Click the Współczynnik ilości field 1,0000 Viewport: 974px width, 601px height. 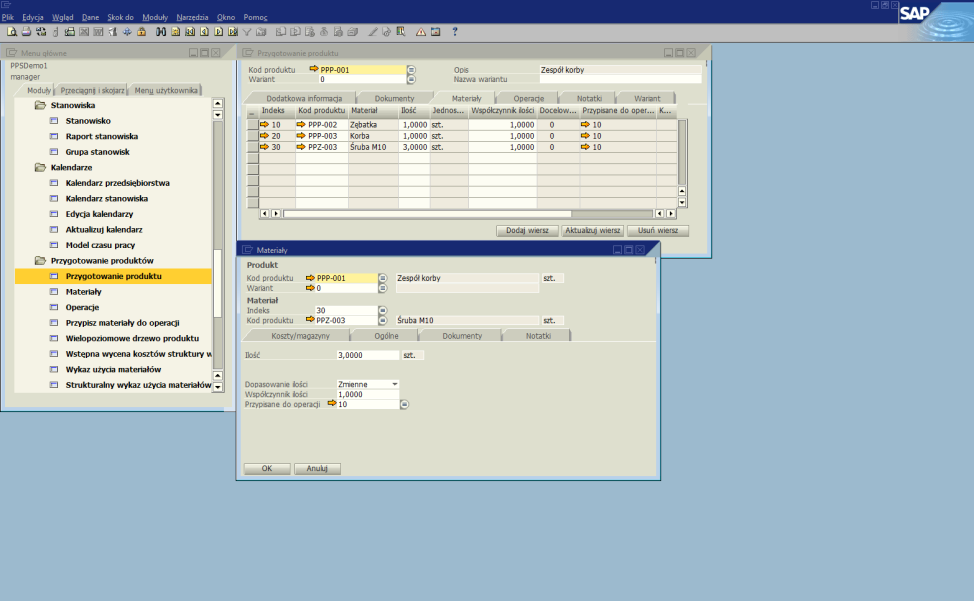pos(368,394)
